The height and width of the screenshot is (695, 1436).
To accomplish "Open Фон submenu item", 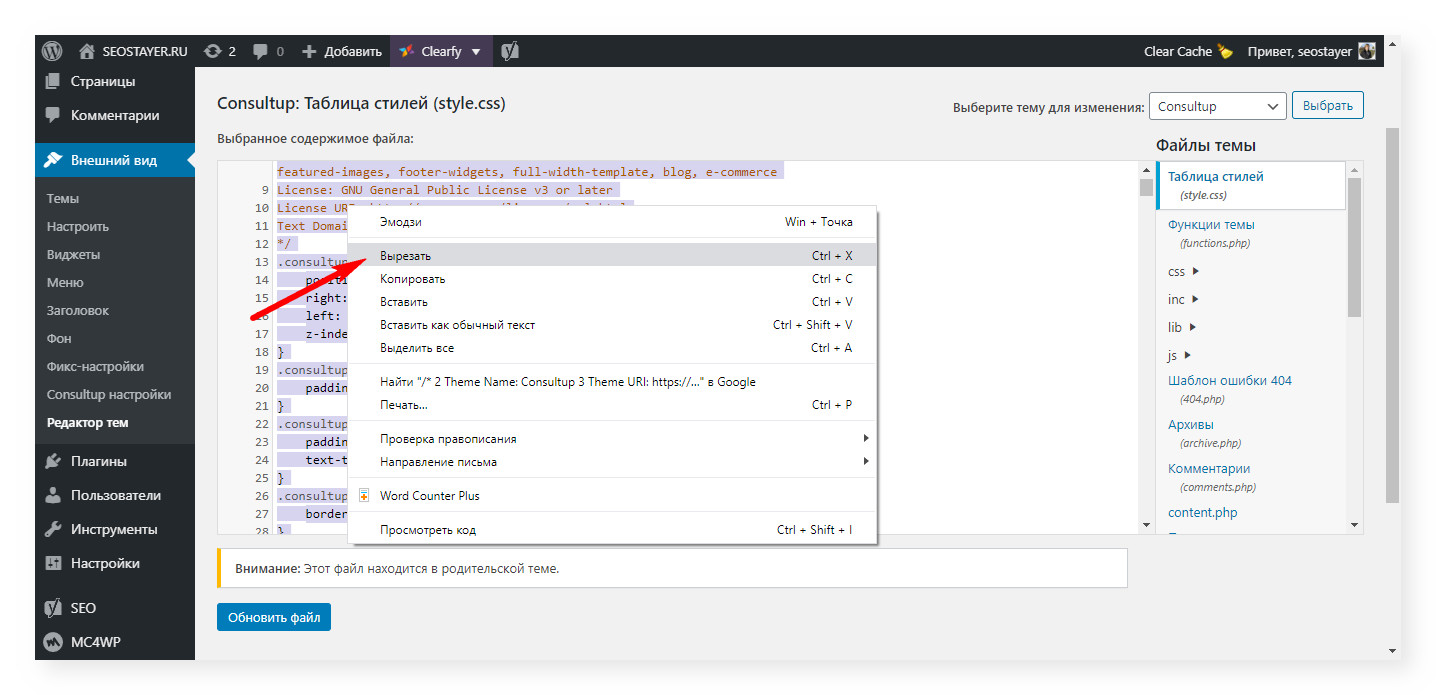I will [x=59, y=339].
